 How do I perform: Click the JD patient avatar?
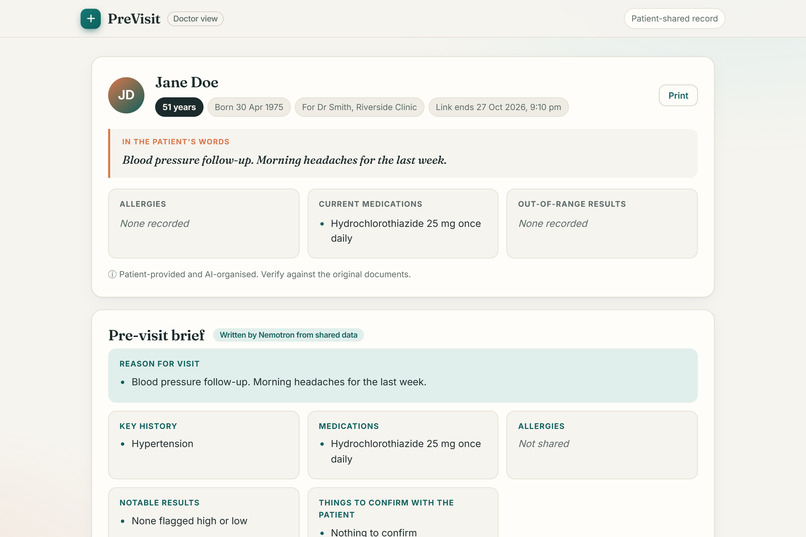pos(126,95)
